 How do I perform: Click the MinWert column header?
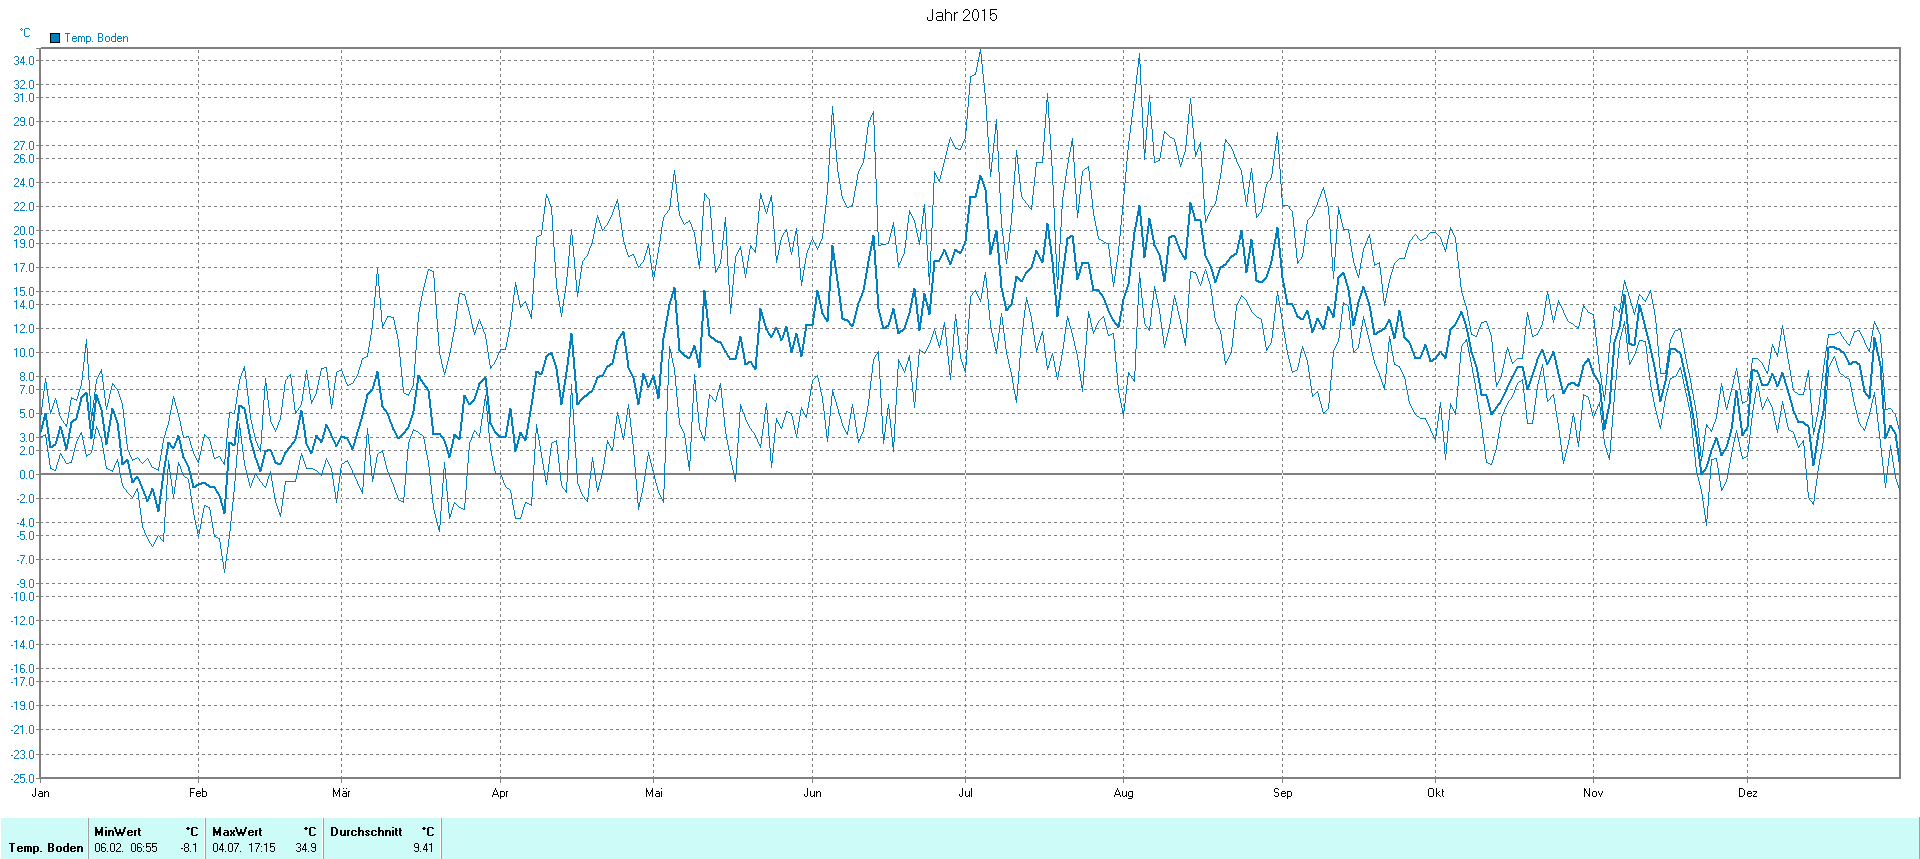pyautogui.click(x=117, y=831)
